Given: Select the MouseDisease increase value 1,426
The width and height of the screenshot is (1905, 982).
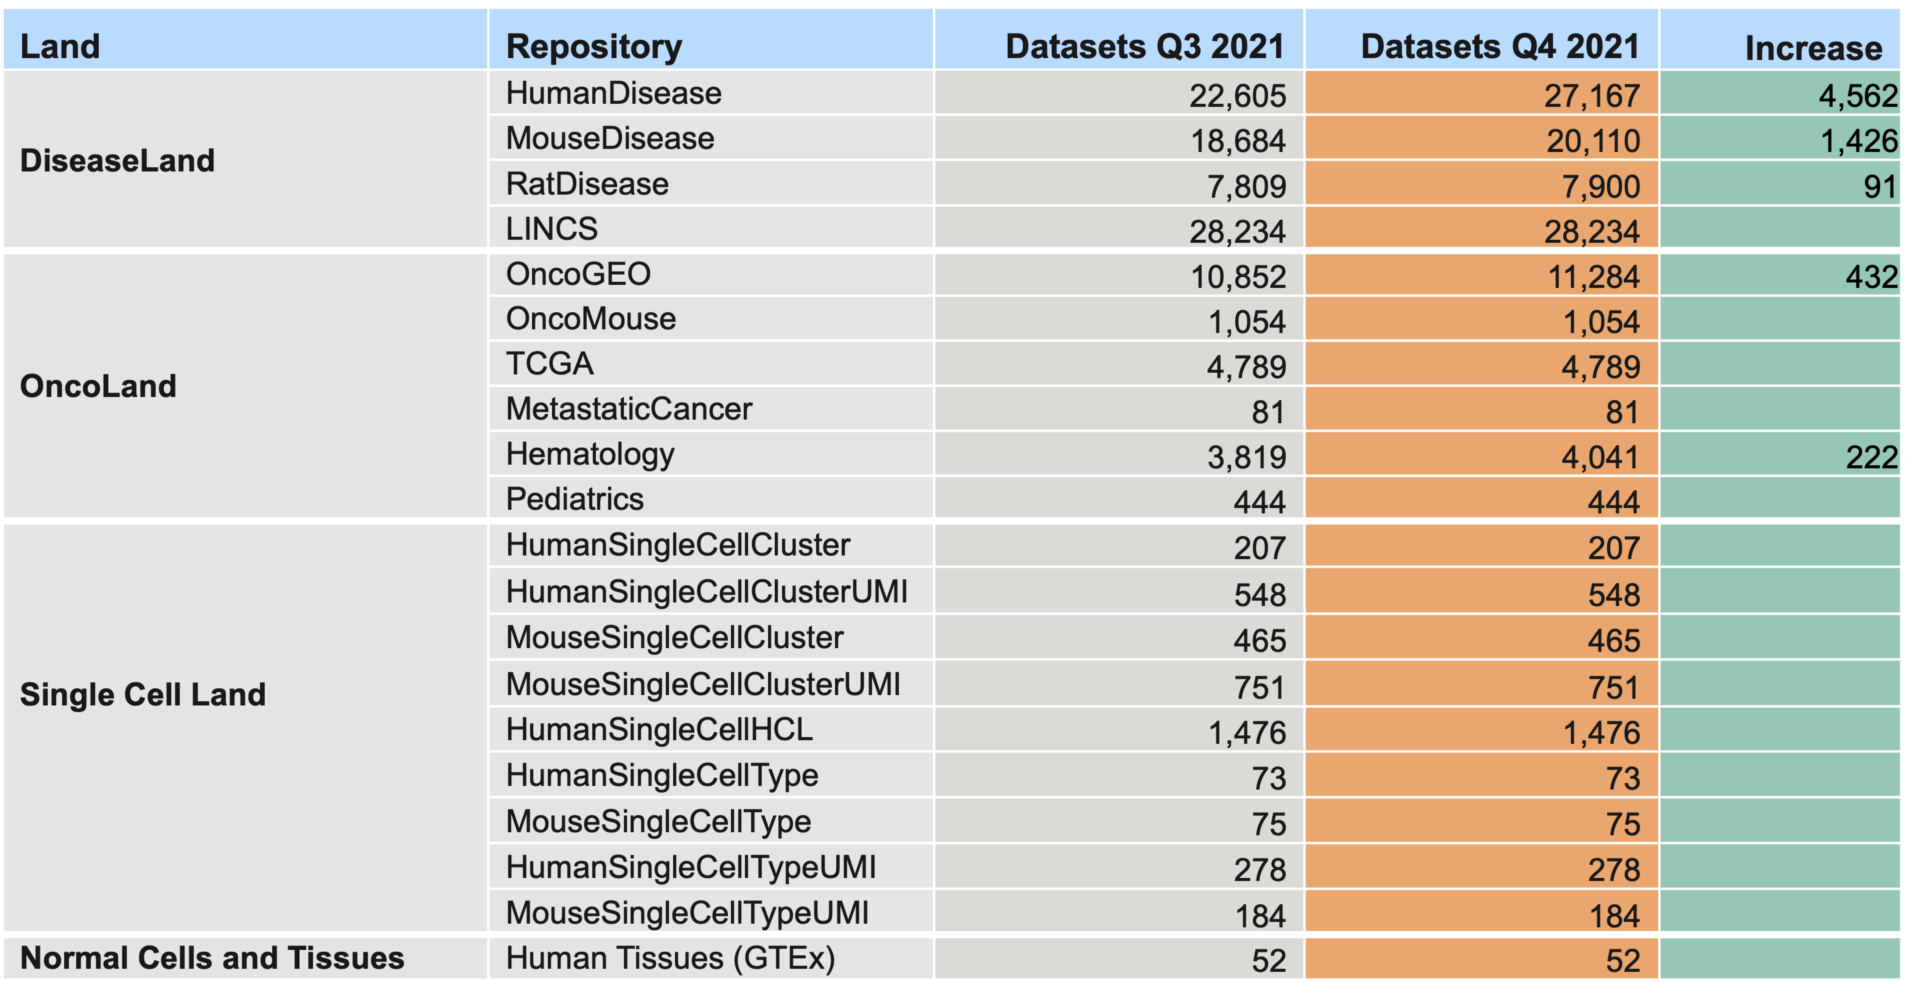Looking at the screenshot, I should click(x=1858, y=141).
